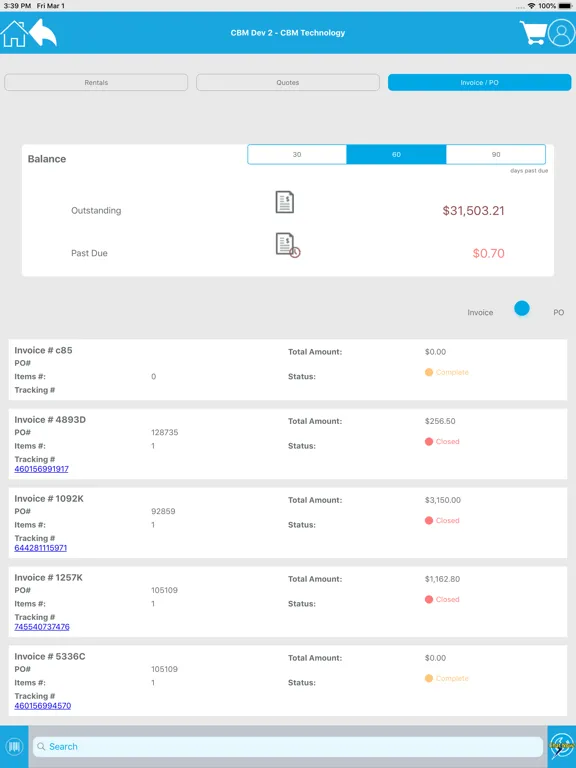Go to the home screen icon

coord(14,33)
